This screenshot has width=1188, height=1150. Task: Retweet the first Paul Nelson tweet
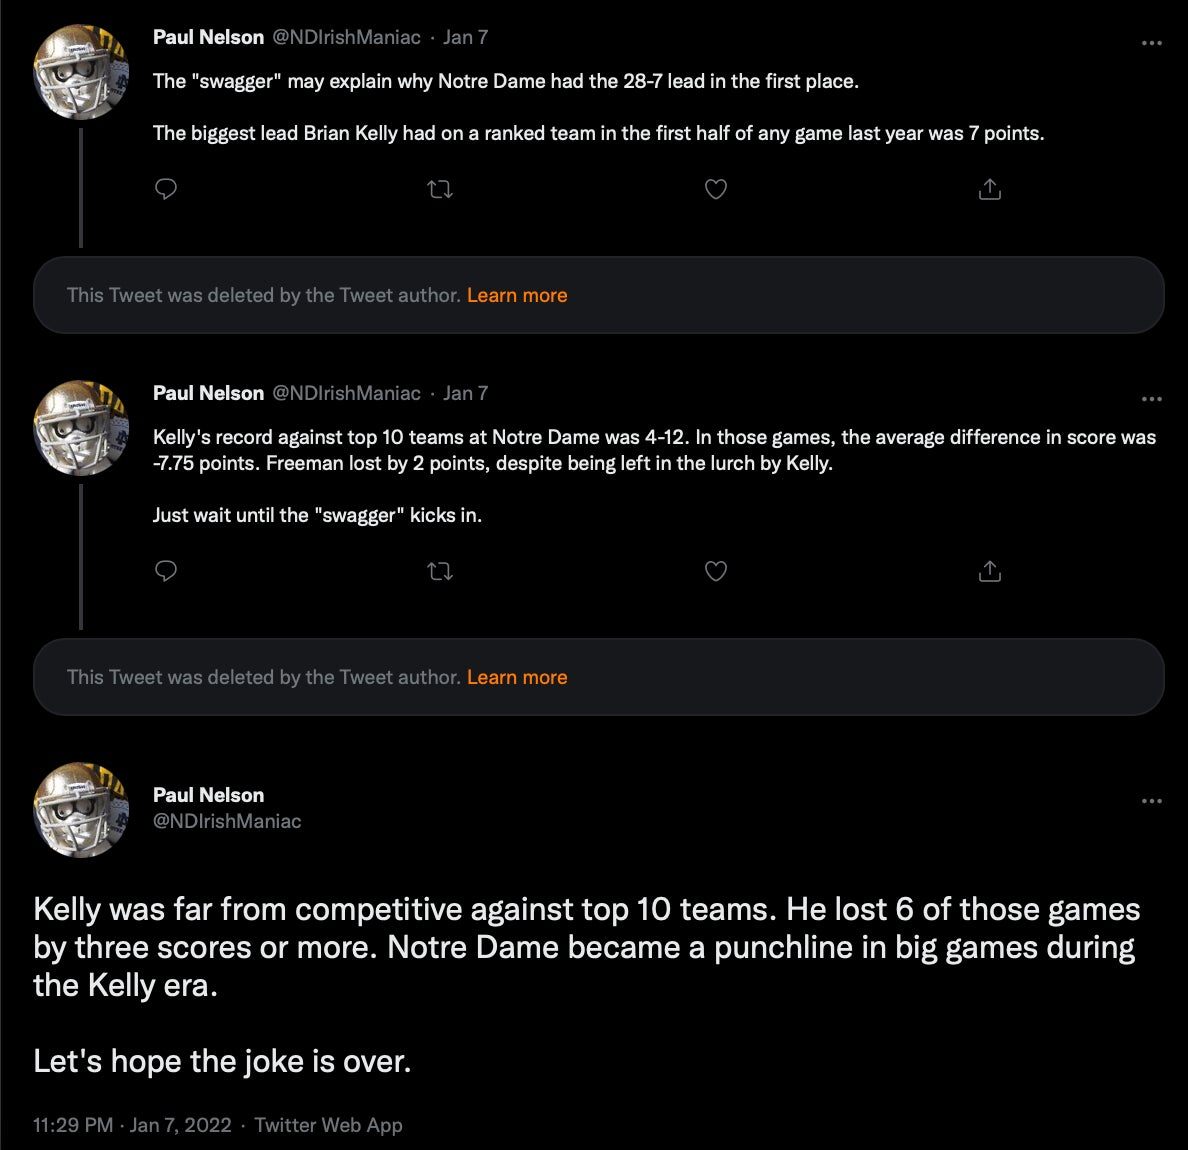tap(440, 189)
